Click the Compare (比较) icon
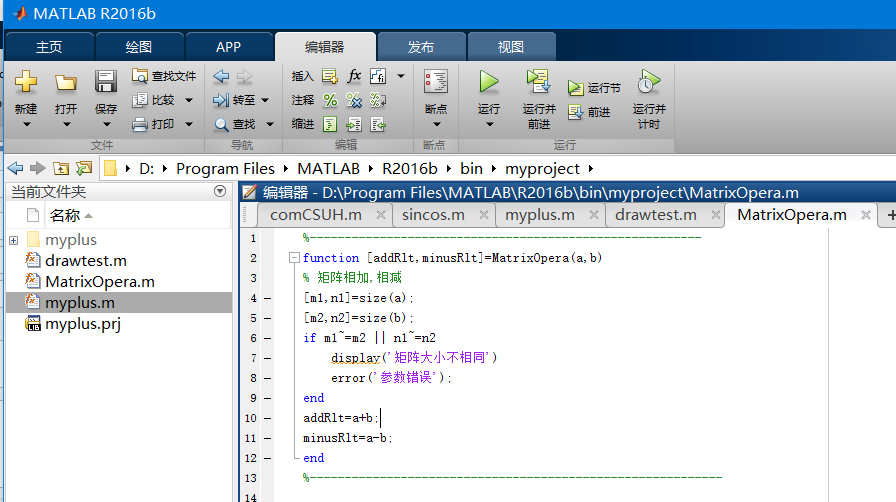896x502 pixels. pyautogui.click(x=139, y=100)
